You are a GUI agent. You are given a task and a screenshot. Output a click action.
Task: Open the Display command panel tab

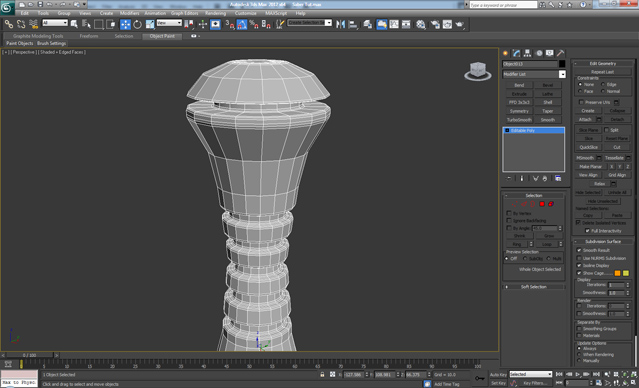coord(550,53)
